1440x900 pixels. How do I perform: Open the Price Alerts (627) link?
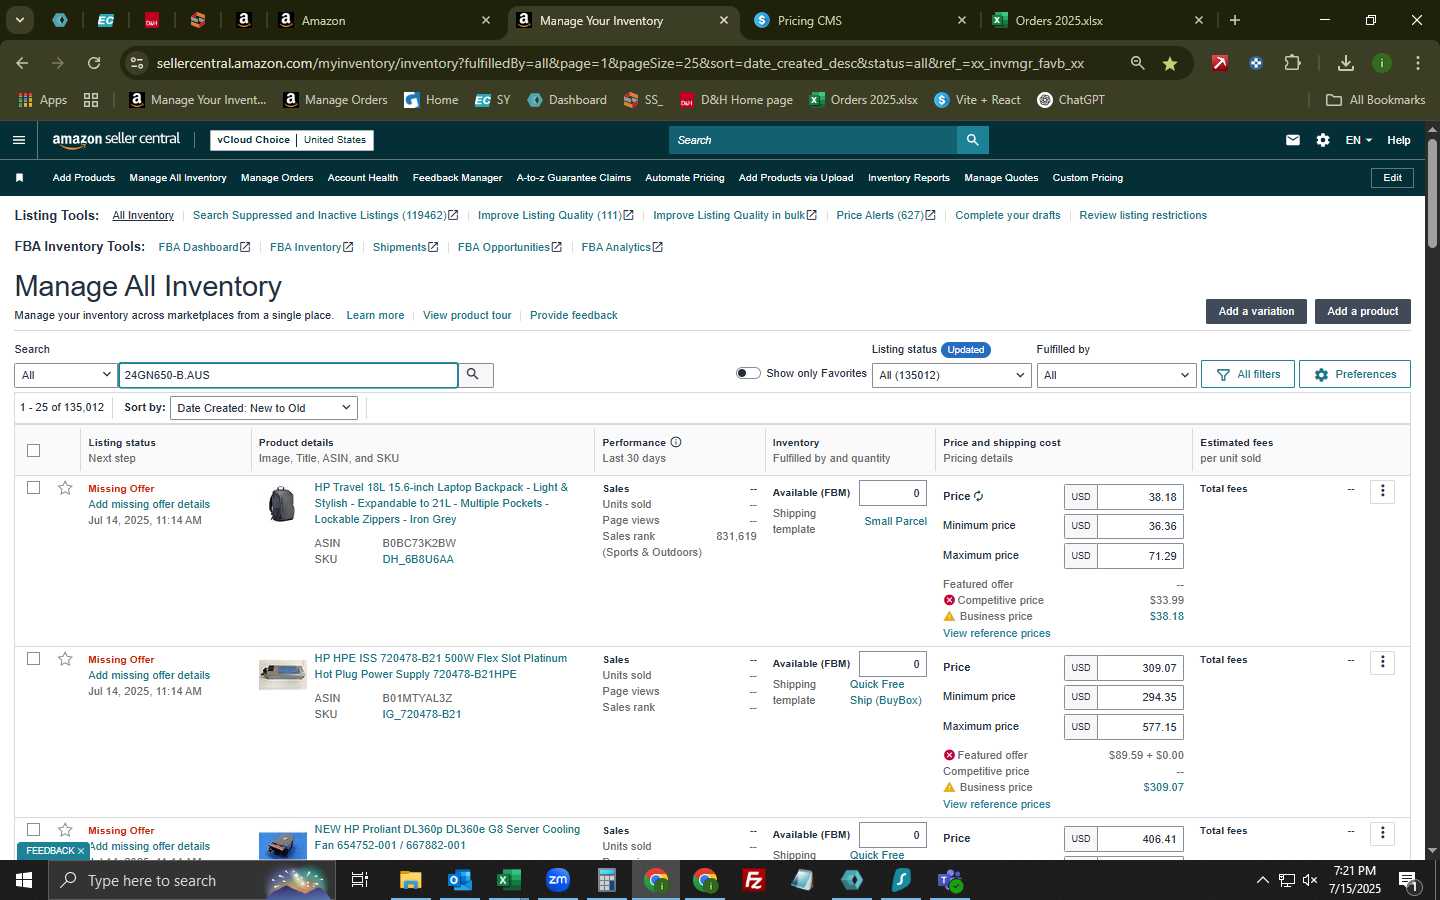tap(885, 215)
